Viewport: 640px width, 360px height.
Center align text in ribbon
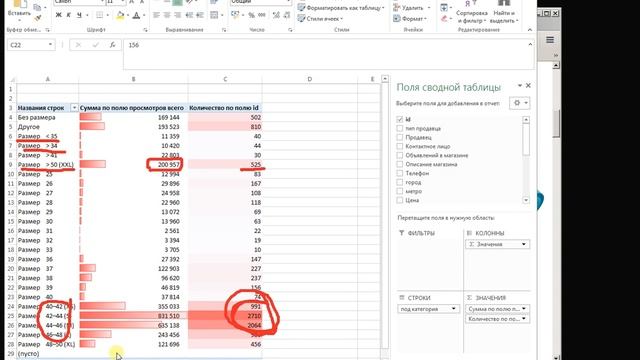(167, 15)
